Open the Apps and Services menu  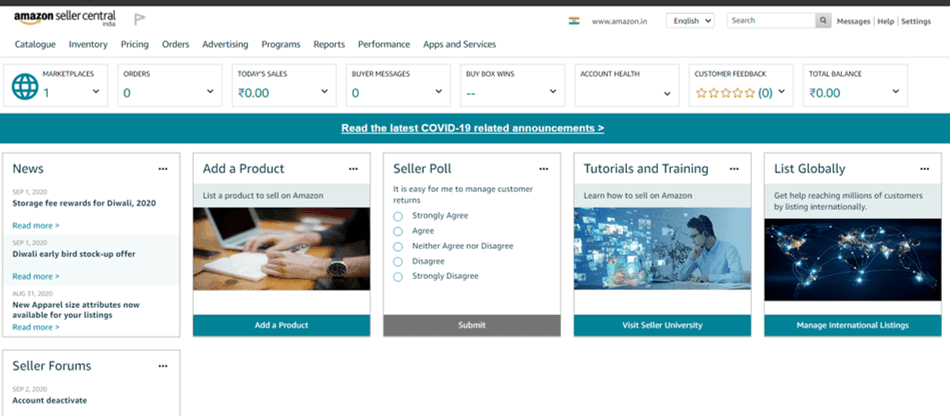tap(459, 44)
